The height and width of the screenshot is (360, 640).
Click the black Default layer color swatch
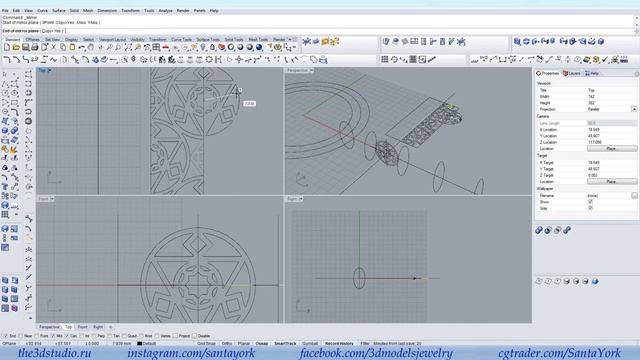click(140, 343)
